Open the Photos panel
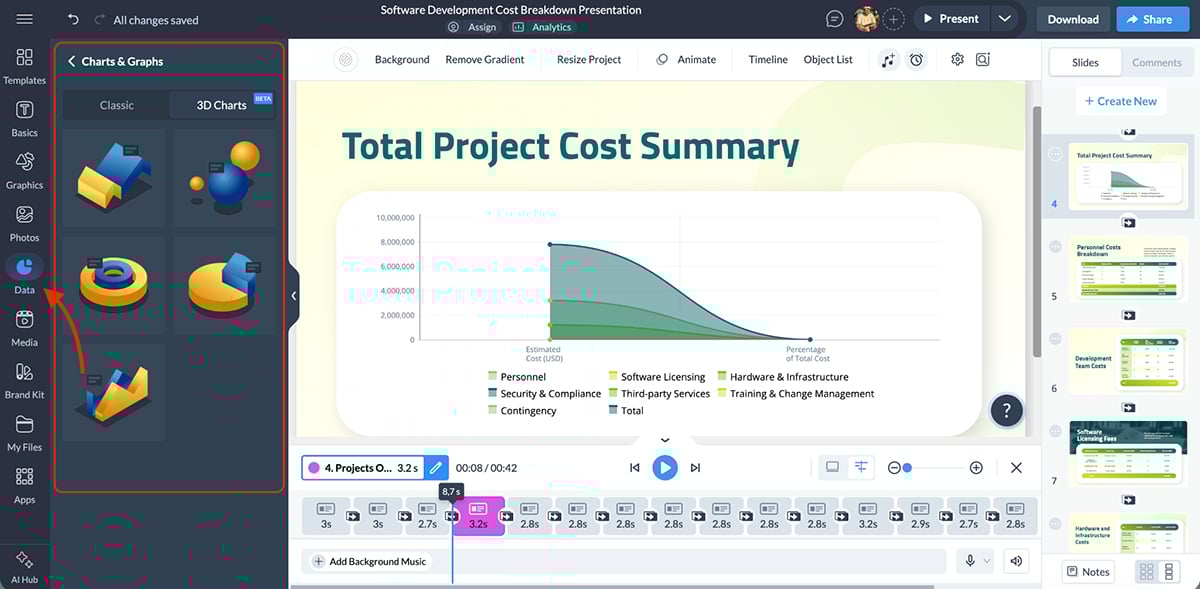Image resolution: width=1200 pixels, height=589 pixels. click(x=24, y=222)
